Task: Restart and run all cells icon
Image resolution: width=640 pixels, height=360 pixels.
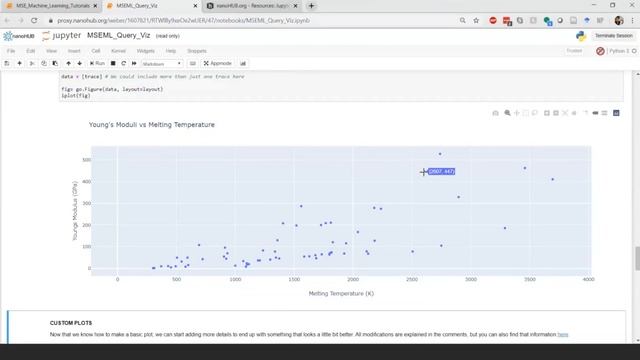Action: click(134, 63)
